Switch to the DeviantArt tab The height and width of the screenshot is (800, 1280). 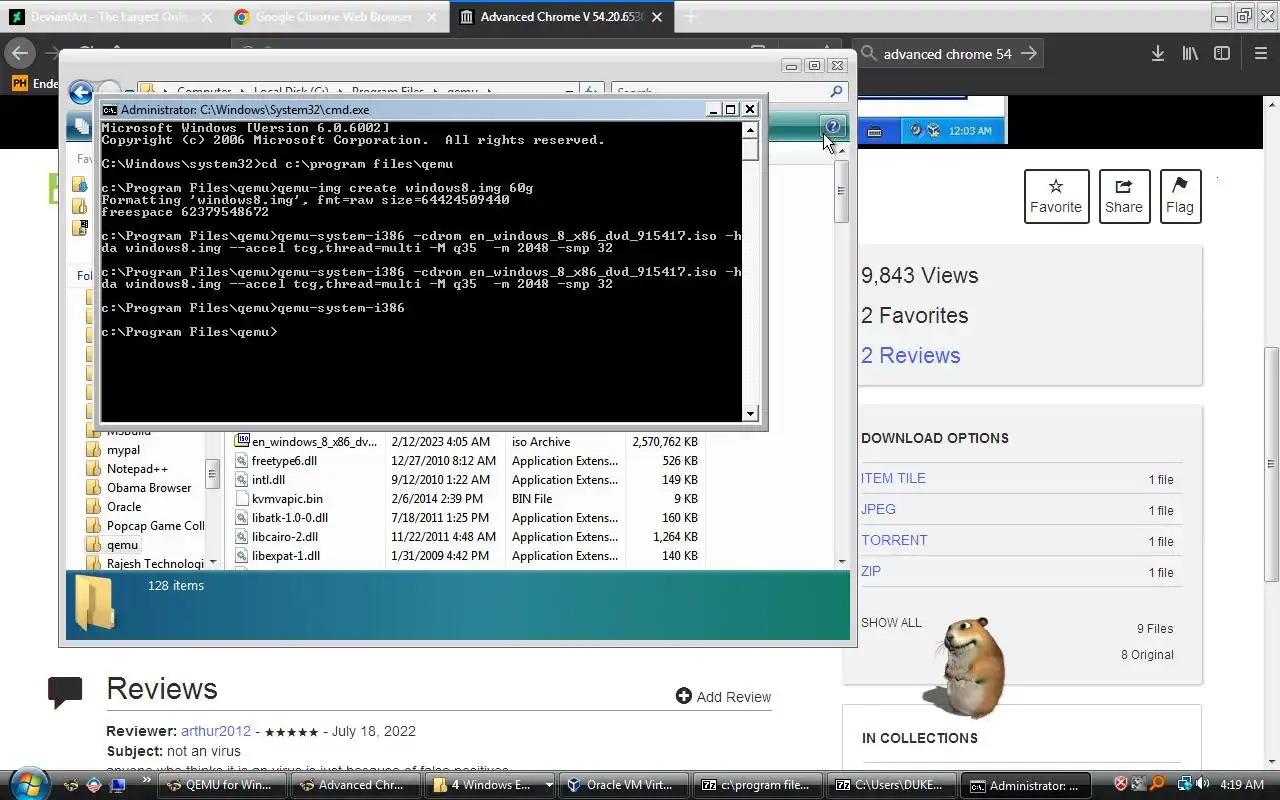(x=112, y=17)
